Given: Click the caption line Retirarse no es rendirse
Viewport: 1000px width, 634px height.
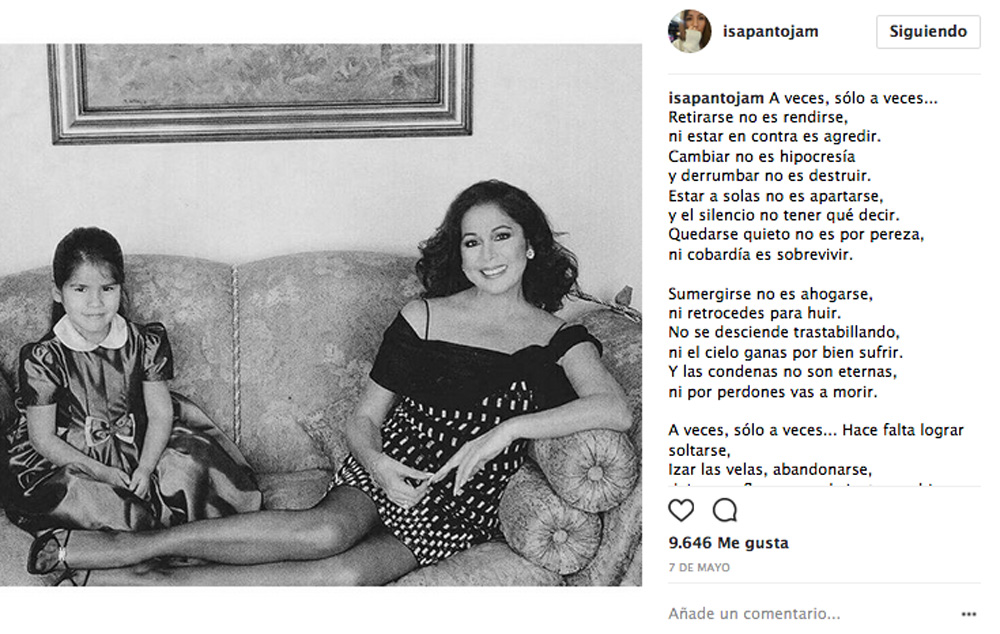Looking at the screenshot, I should pyautogui.click(x=758, y=117).
